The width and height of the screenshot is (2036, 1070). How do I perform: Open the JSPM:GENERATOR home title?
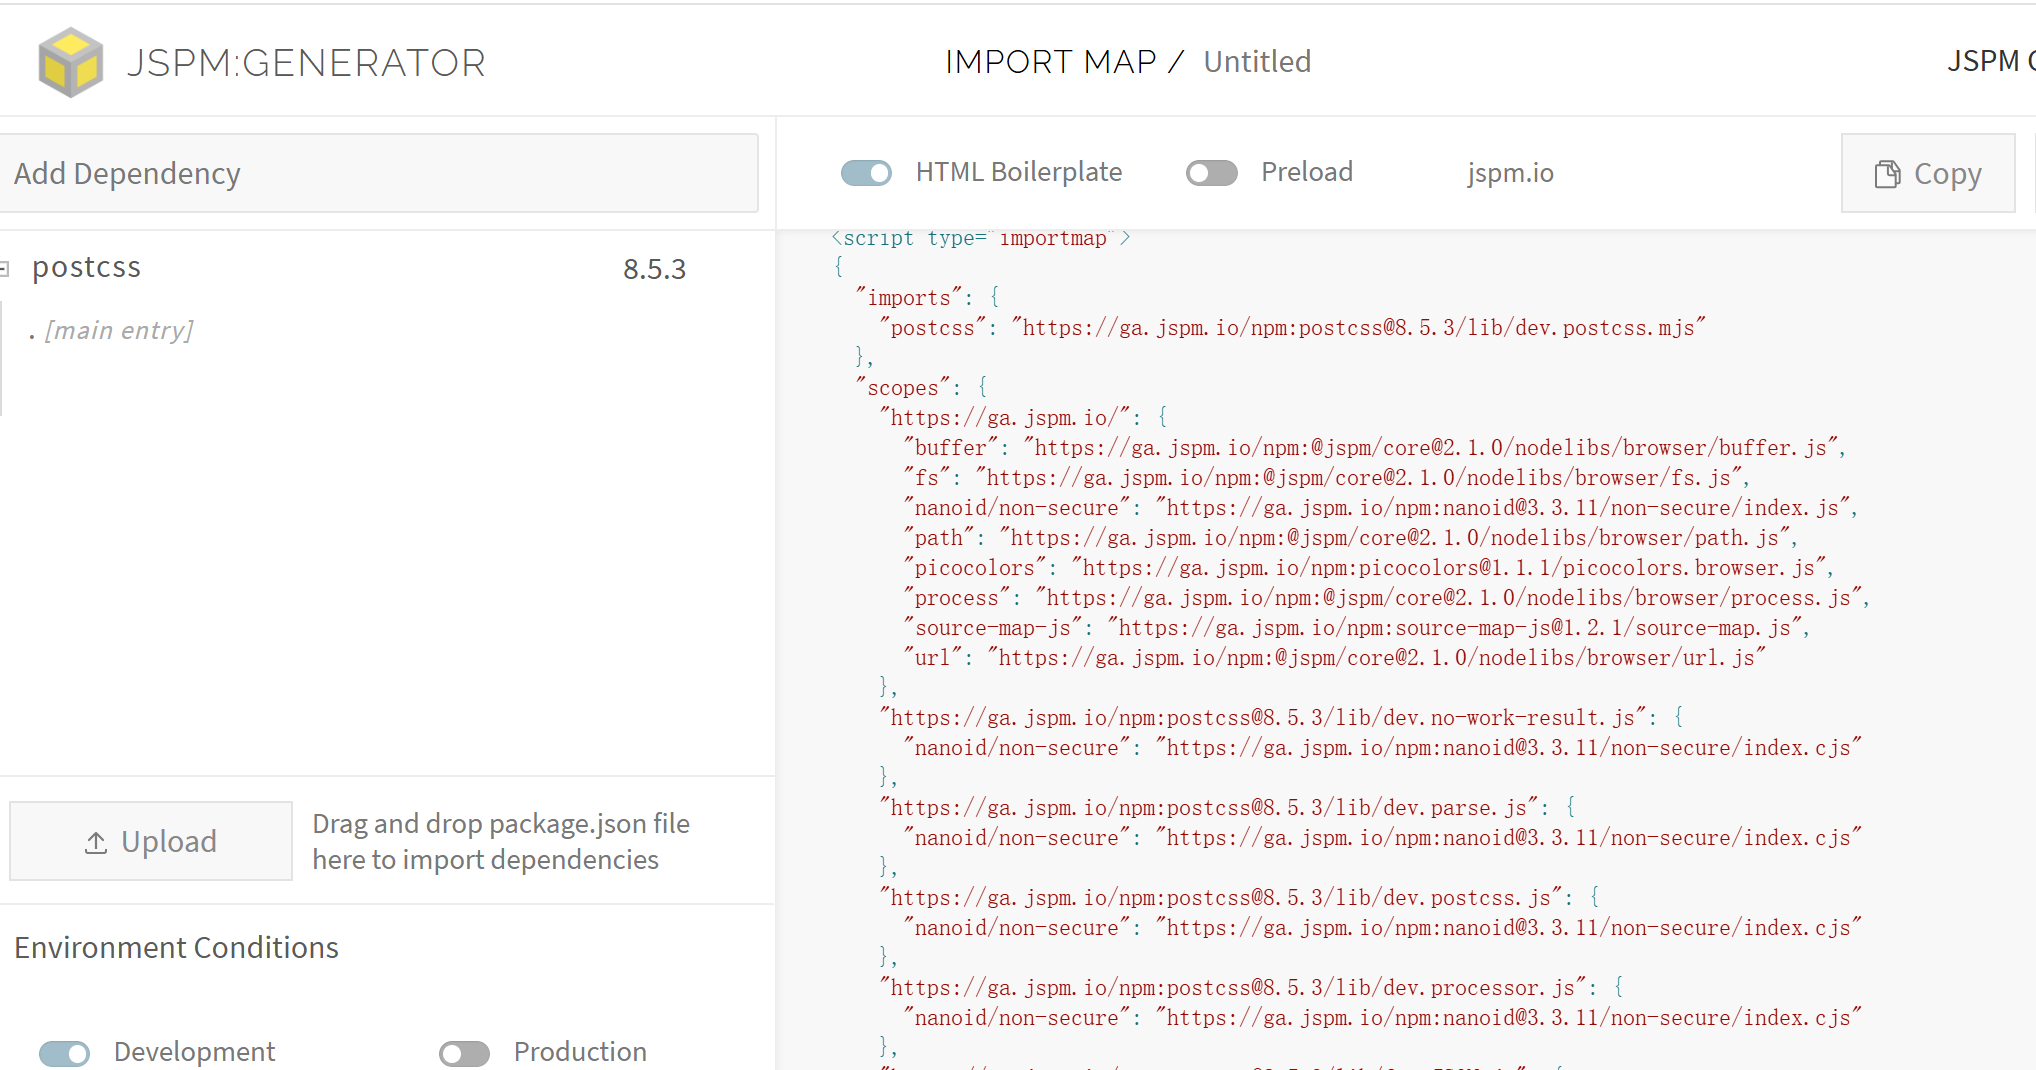[x=306, y=63]
